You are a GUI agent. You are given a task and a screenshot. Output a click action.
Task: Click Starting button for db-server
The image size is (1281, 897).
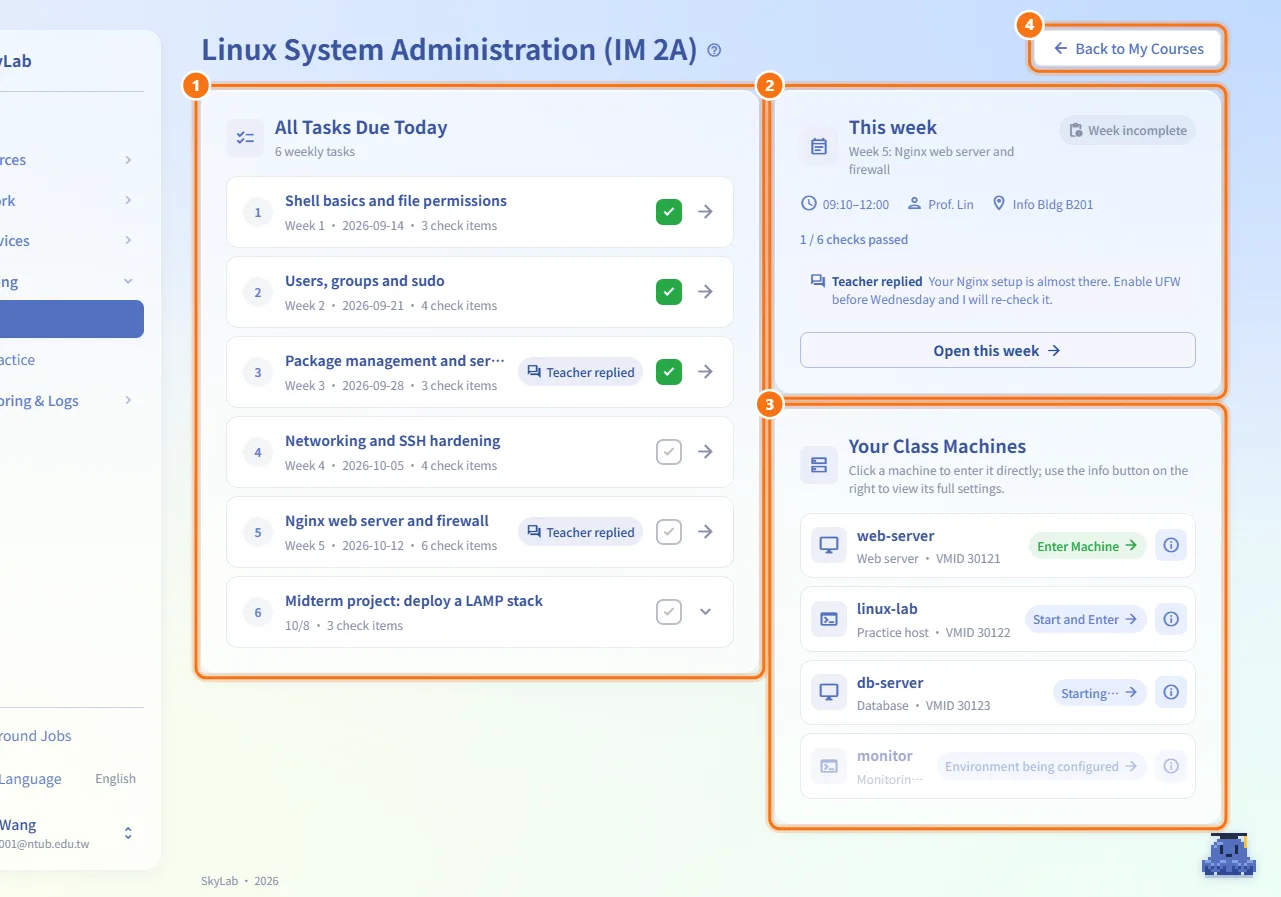pos(1099,692)
